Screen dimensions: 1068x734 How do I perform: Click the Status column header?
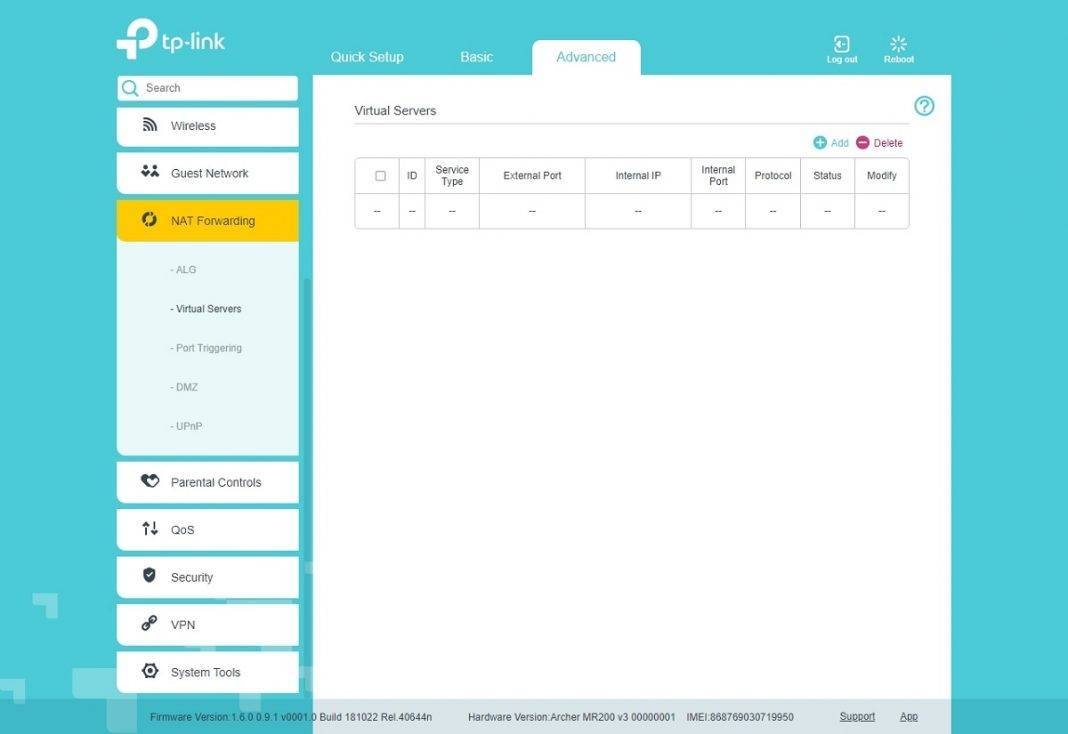828,176
